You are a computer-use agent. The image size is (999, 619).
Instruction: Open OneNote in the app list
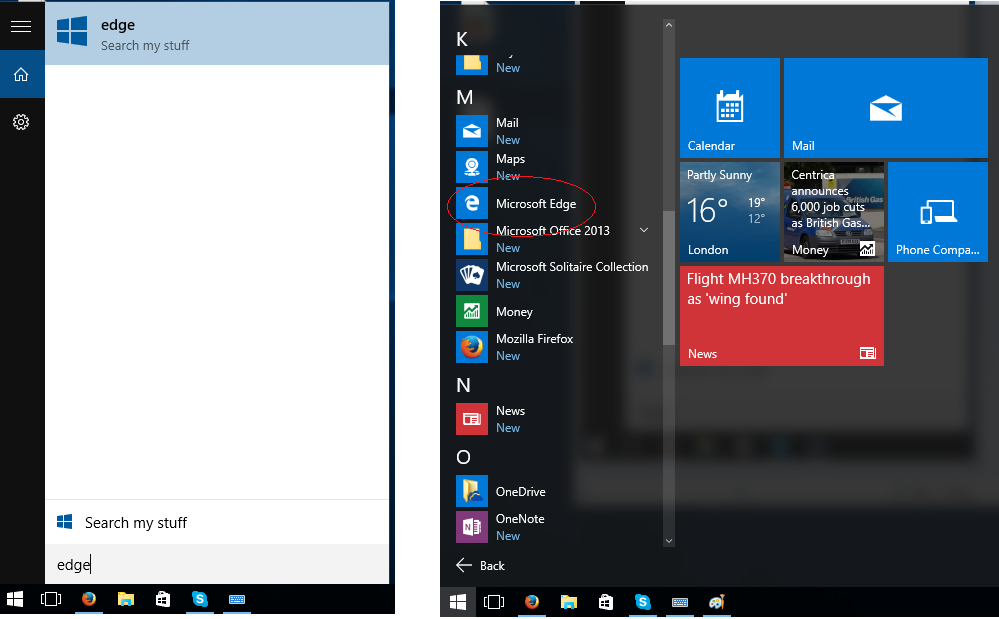[x=554, y=527]
